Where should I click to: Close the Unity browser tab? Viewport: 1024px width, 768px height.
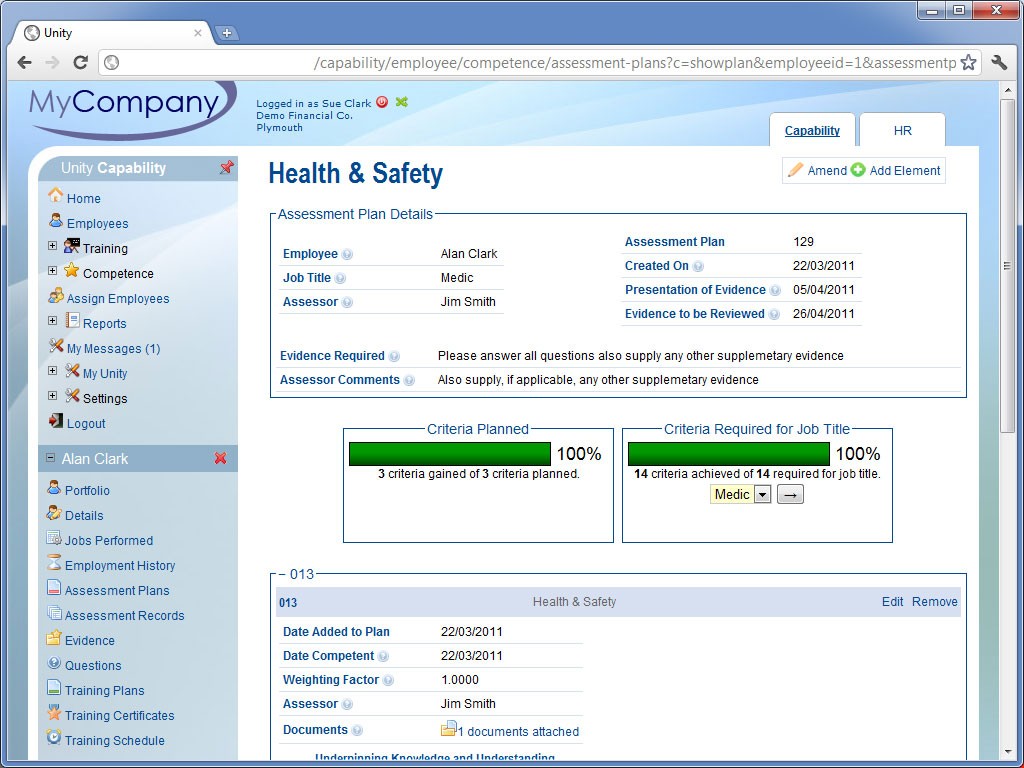click(197, 33)
